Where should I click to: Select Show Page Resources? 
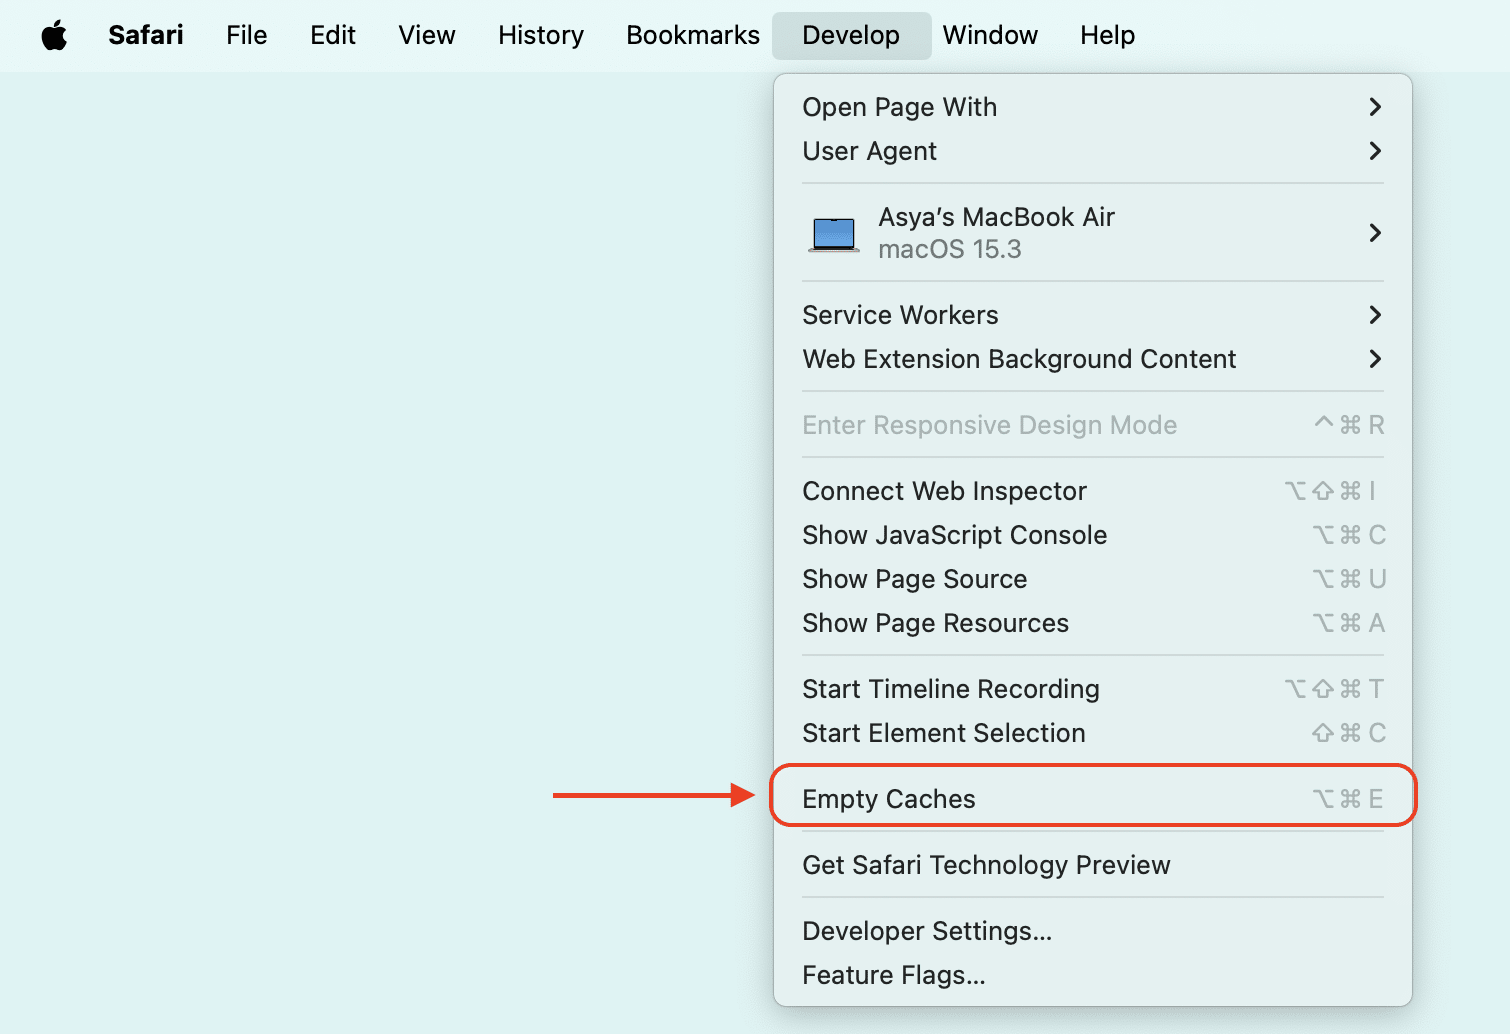(x=1093, y=623)
